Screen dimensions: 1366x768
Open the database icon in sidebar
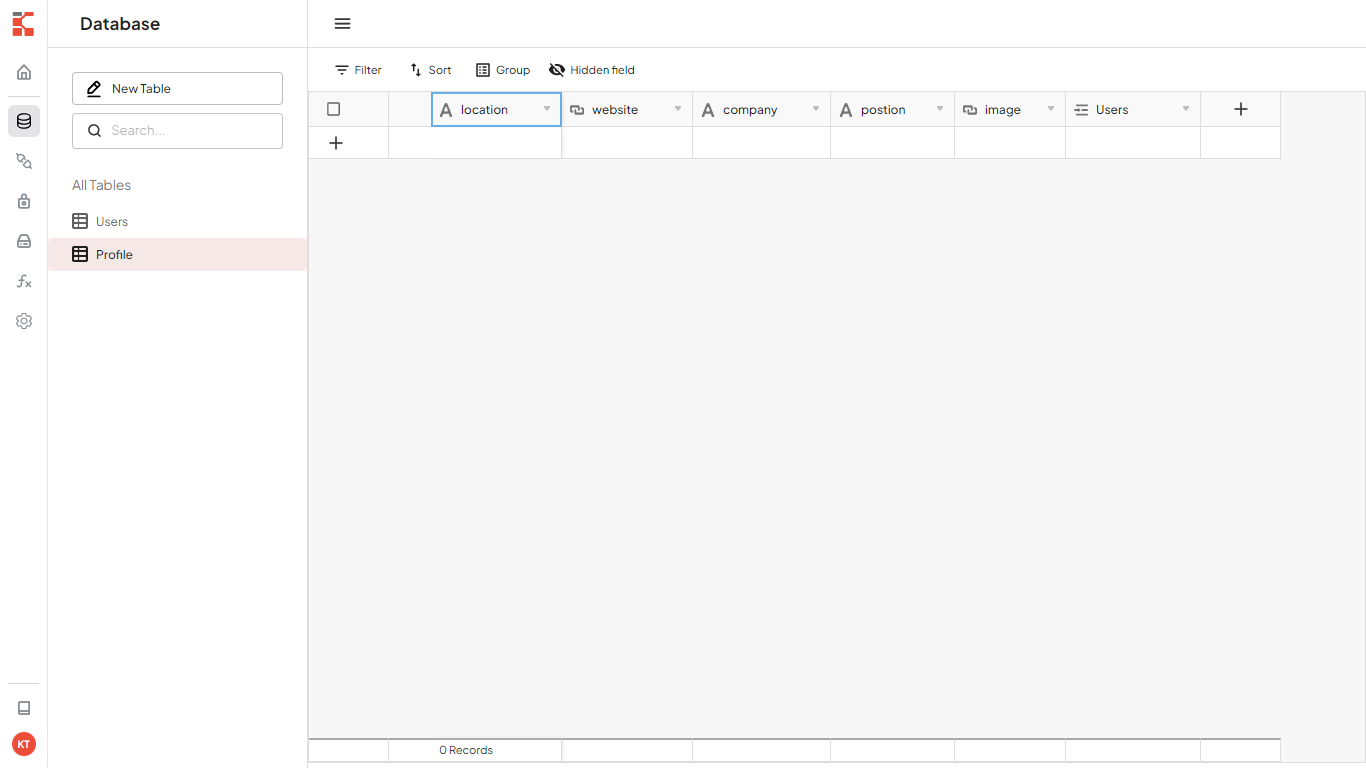(24, 121)
